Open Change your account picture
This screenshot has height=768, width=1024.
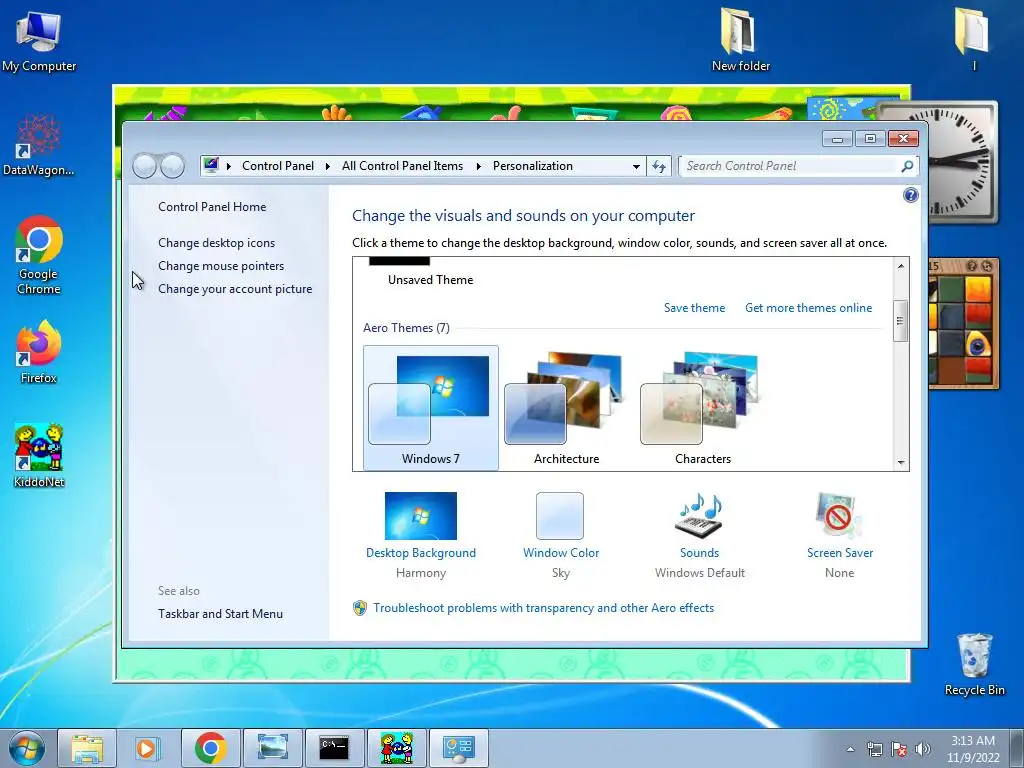235,289
